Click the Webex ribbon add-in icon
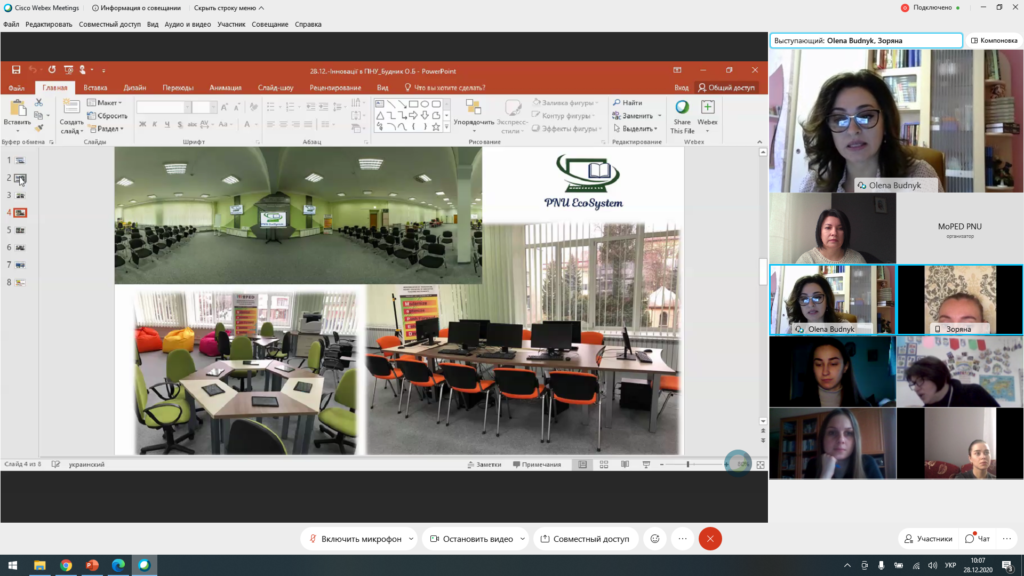Image resolution: width=1024 pixels, height=576 pixels. pyautogui.click(x=707, y=108)
